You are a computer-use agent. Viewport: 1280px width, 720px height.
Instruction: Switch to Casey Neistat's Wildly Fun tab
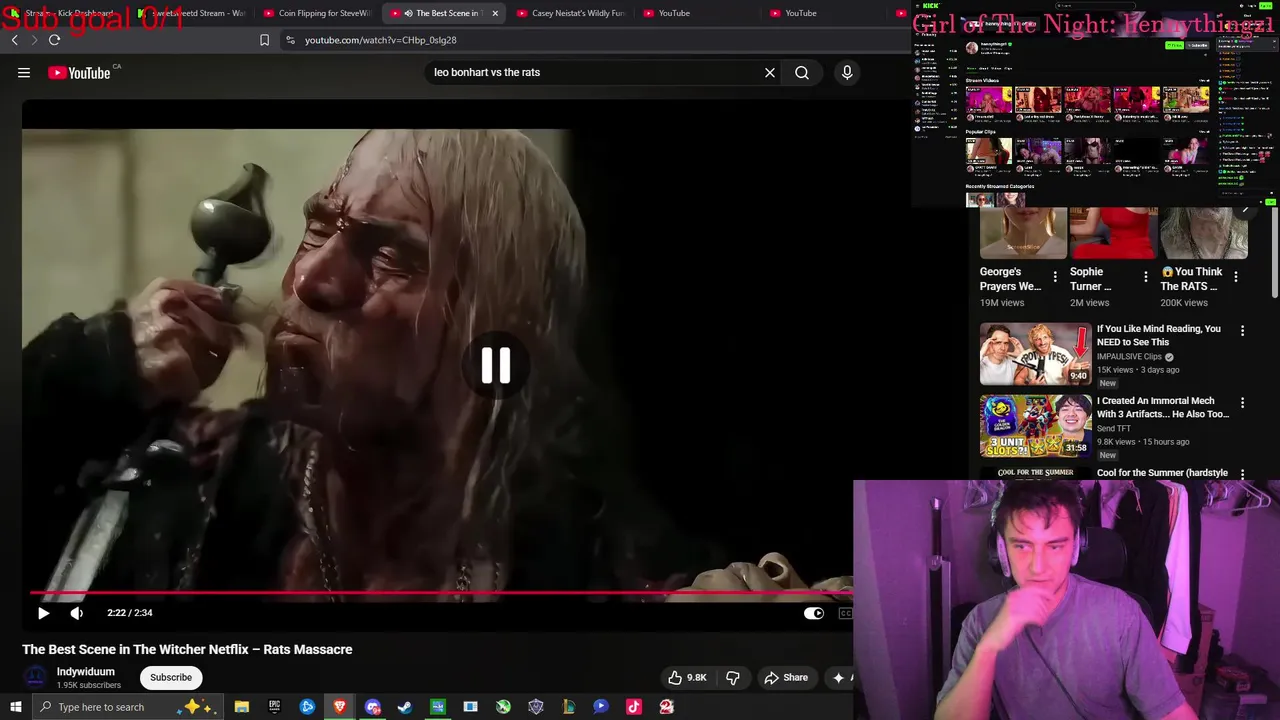(572, 13)
